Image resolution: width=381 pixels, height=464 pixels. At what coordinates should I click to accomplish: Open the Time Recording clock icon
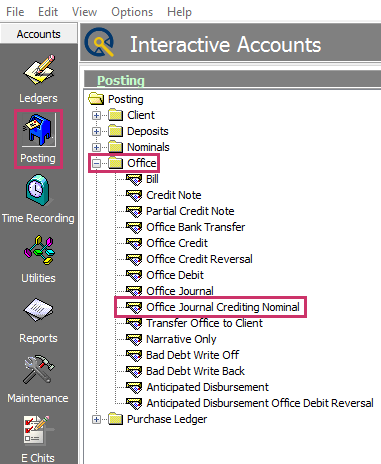[x=38, y=190]
